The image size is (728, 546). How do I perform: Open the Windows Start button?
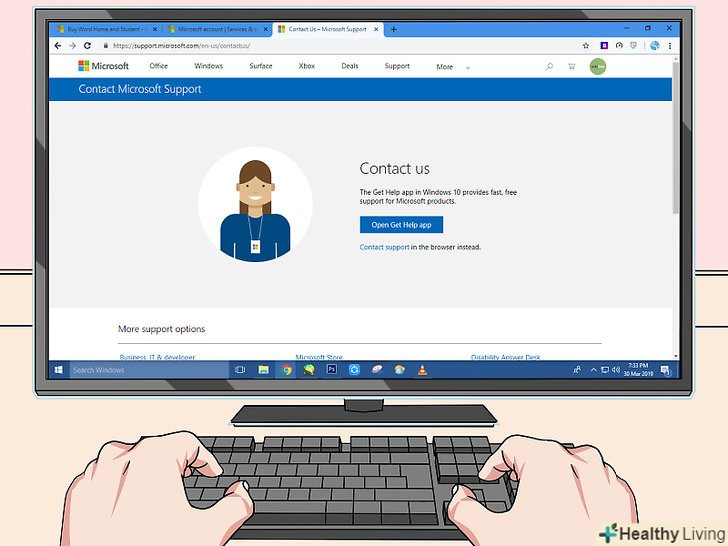[x=59, y=370]
